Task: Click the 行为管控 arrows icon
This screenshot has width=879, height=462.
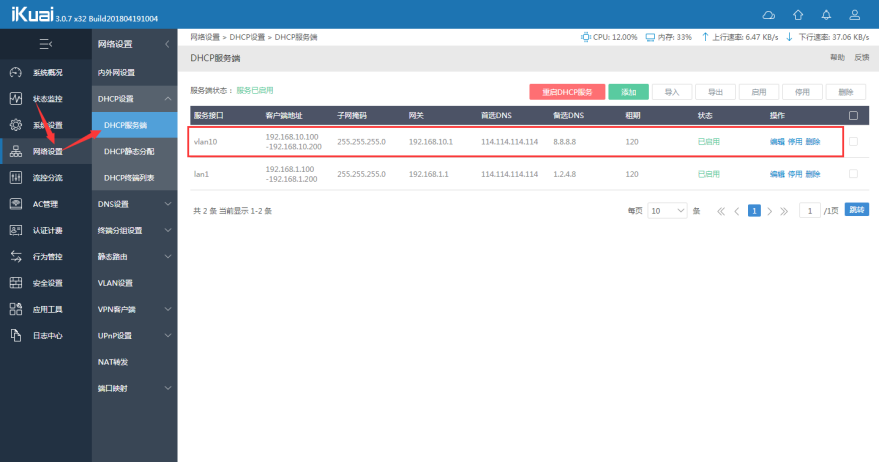Action: pos(16,256)
